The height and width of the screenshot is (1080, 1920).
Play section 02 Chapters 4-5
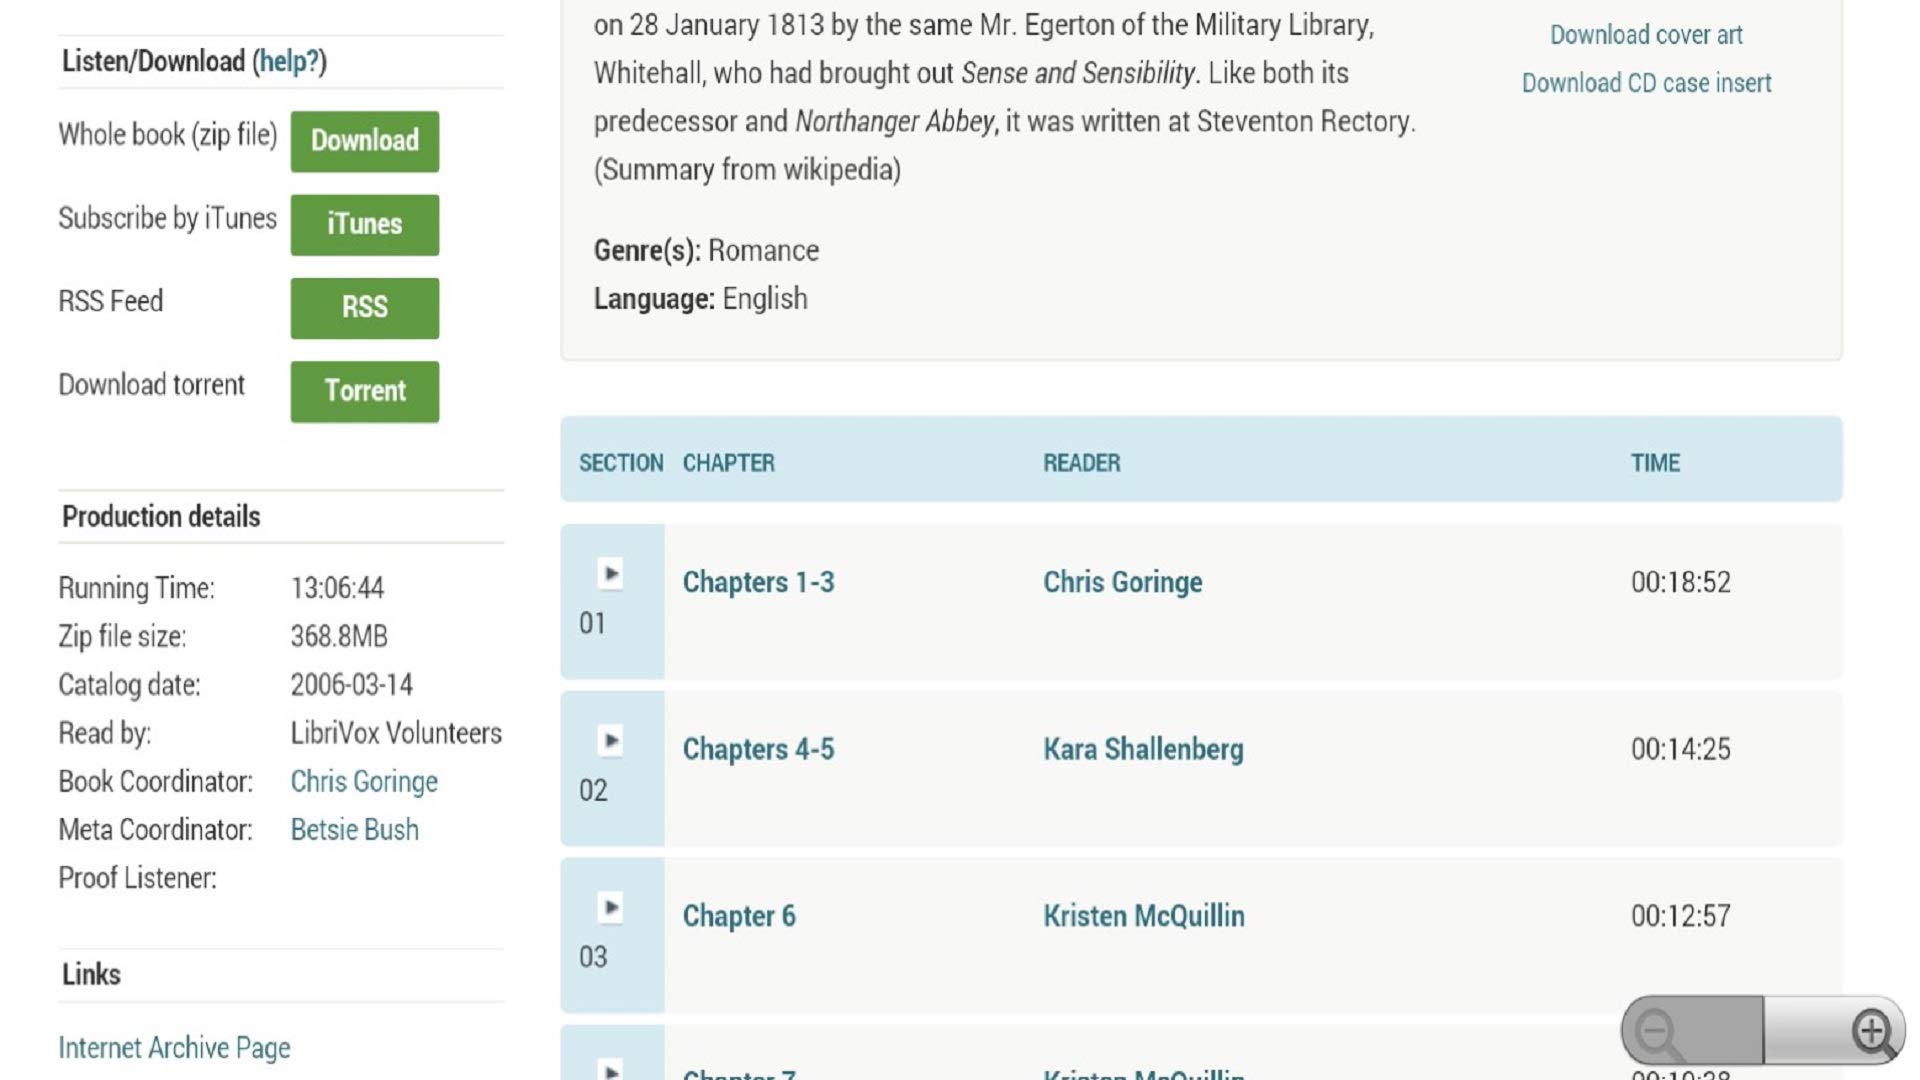point(610,741)
